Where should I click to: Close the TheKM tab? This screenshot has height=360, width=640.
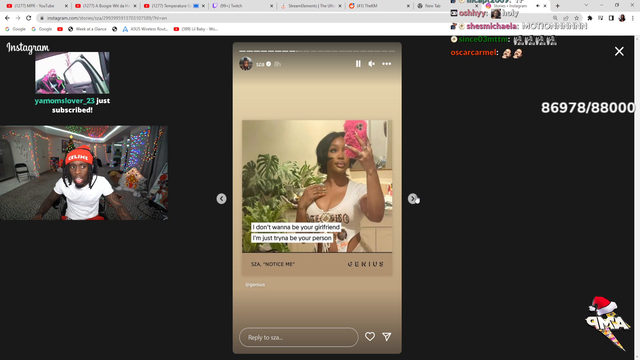click(408, 6)
